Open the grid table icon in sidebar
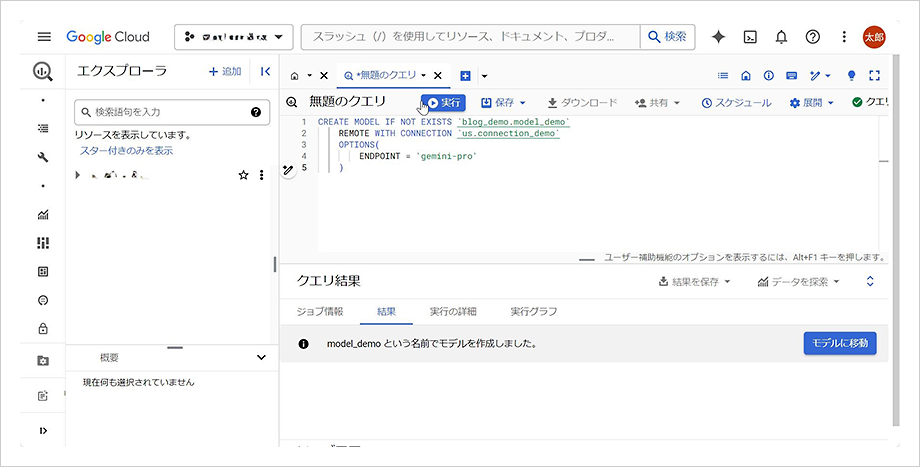Image resolution: width=920 pixels, height=467 pixels. pyautogui.click(x=43, y=272)
